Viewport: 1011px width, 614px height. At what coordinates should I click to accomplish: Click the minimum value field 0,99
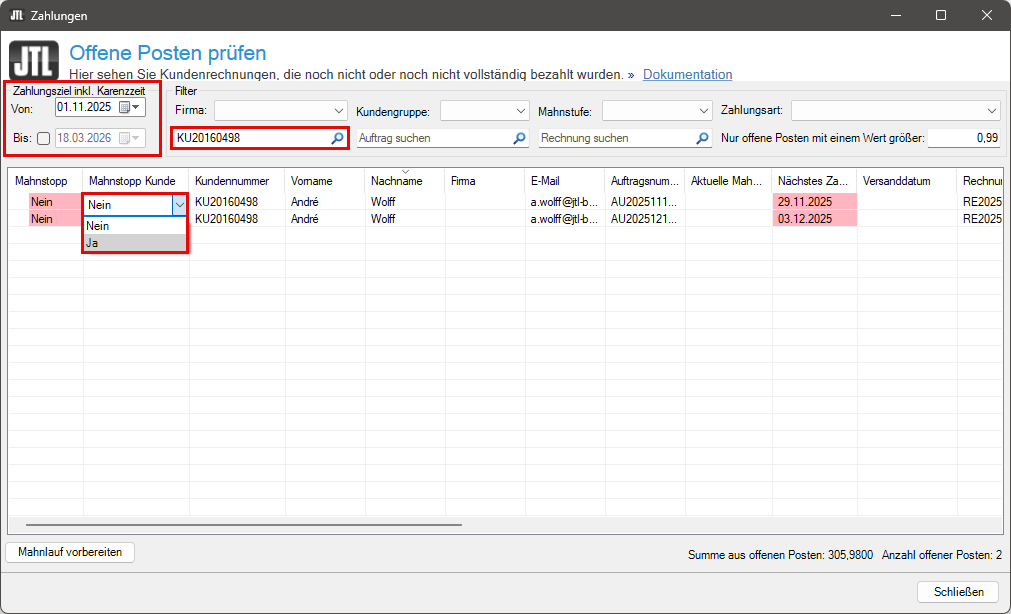tap(964, 138)
